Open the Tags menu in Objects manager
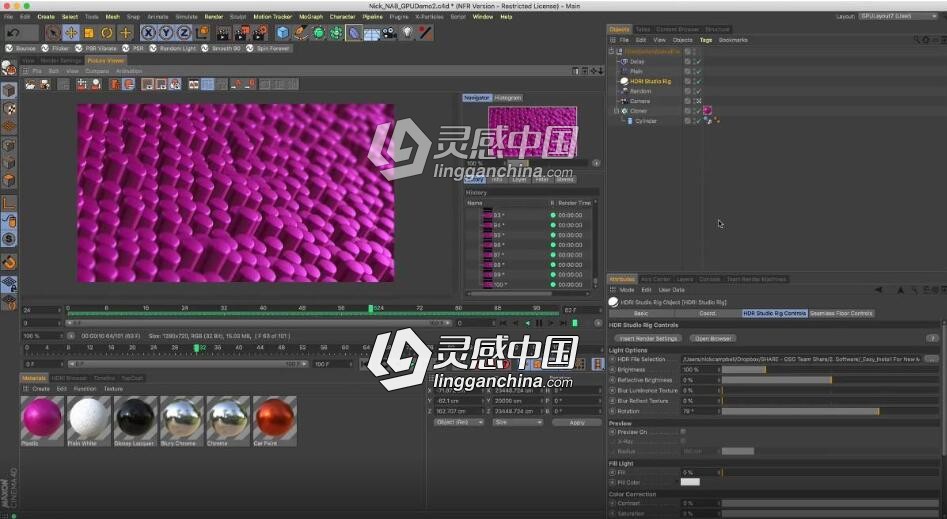Viewport: 947px width, 519px height. (706, 40)
